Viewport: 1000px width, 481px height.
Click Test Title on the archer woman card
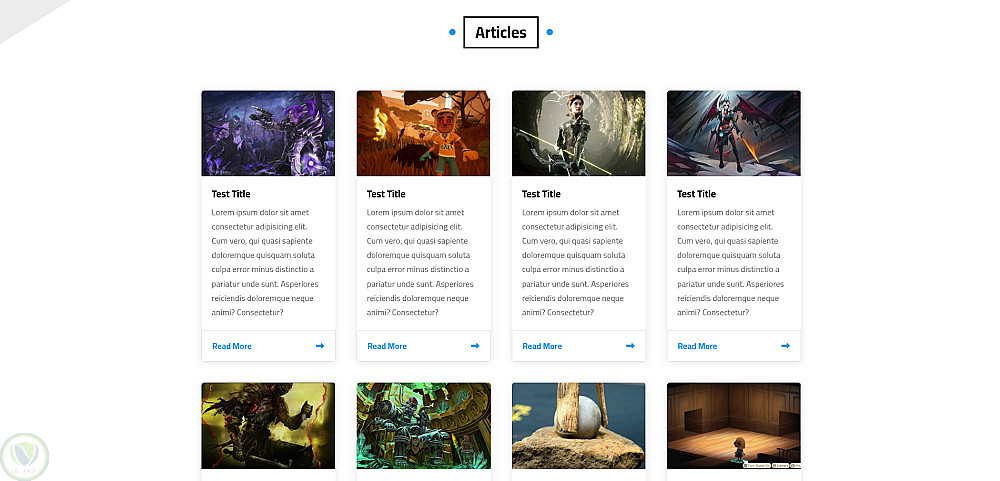(x=541, y=194)
